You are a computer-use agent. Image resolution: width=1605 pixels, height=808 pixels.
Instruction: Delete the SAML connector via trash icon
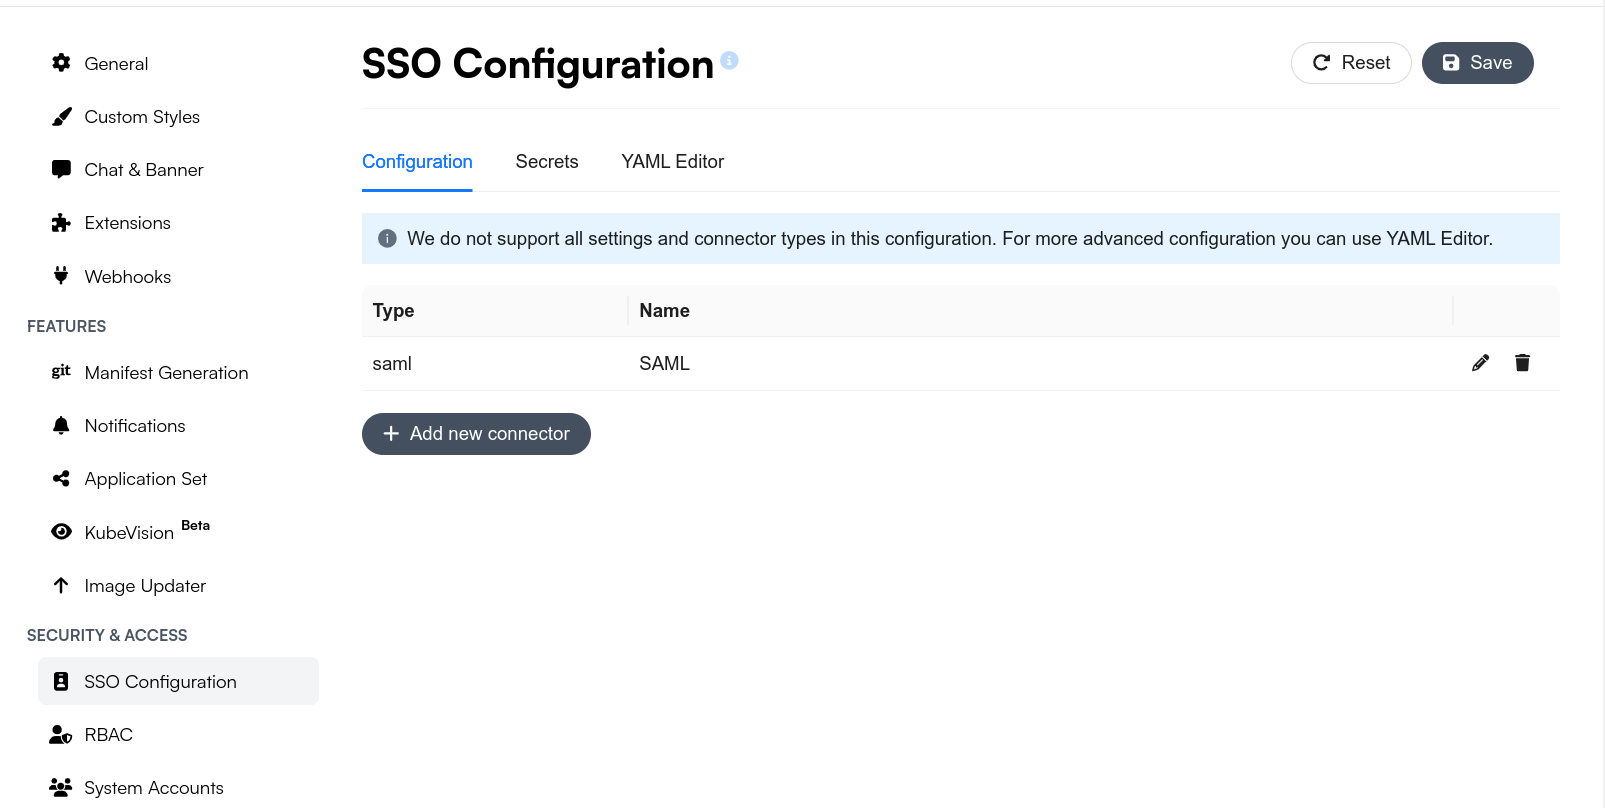pyautogui.click(x=1522, y=363)
